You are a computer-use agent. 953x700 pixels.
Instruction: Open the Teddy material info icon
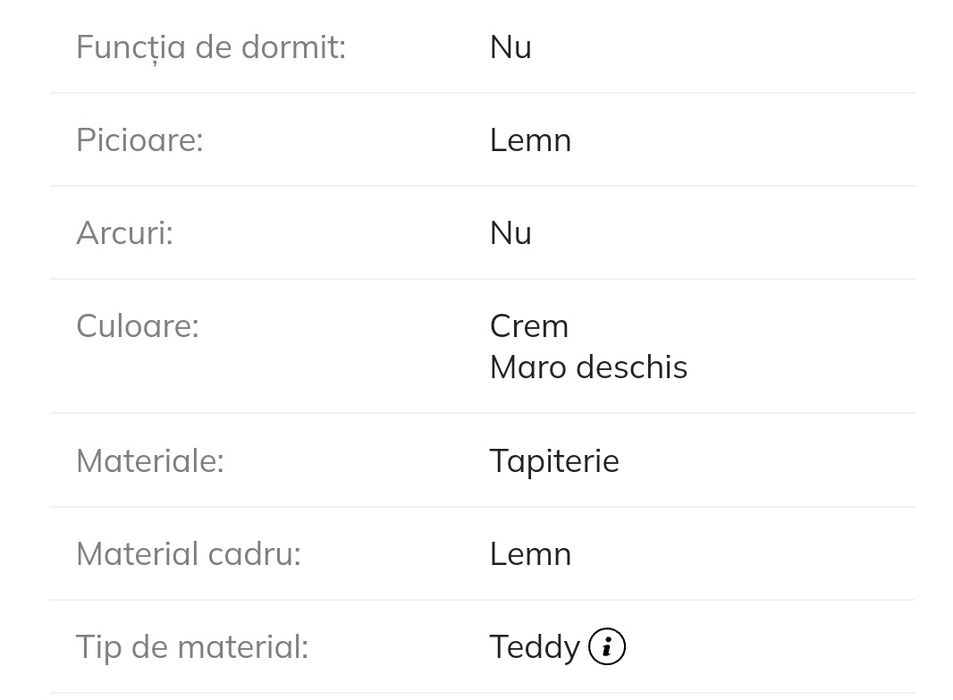point(607,647)
